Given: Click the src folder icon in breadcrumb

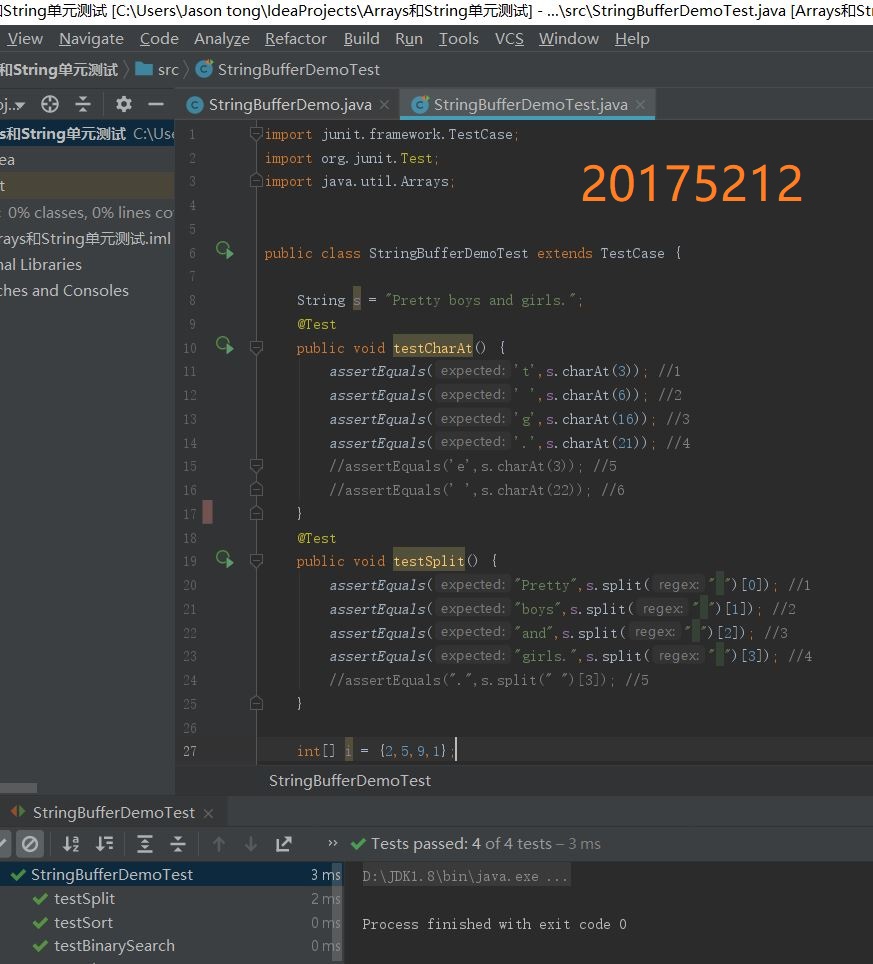Looking at the screenshot, I should 144,69.
